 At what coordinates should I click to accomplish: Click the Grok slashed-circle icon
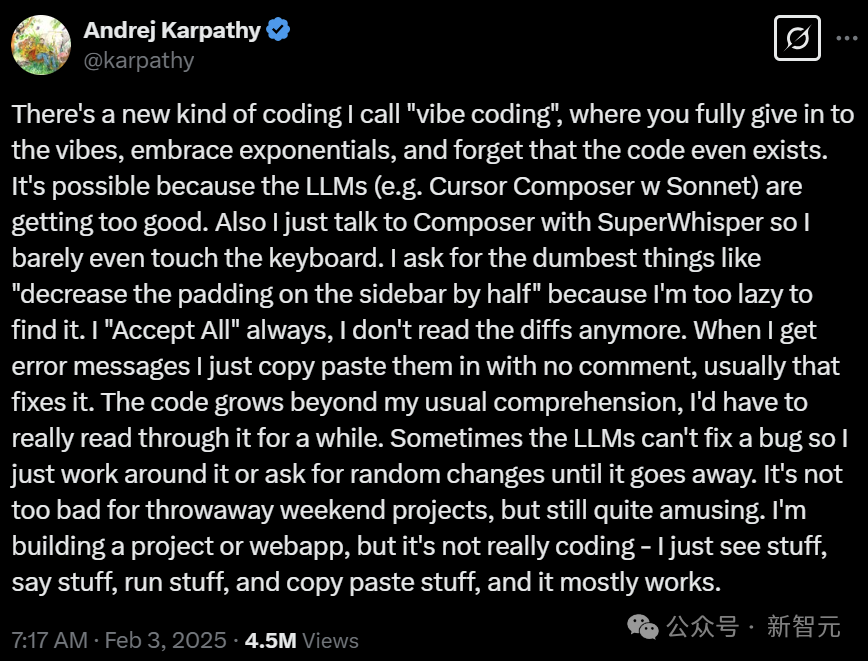tap(797, 38)
